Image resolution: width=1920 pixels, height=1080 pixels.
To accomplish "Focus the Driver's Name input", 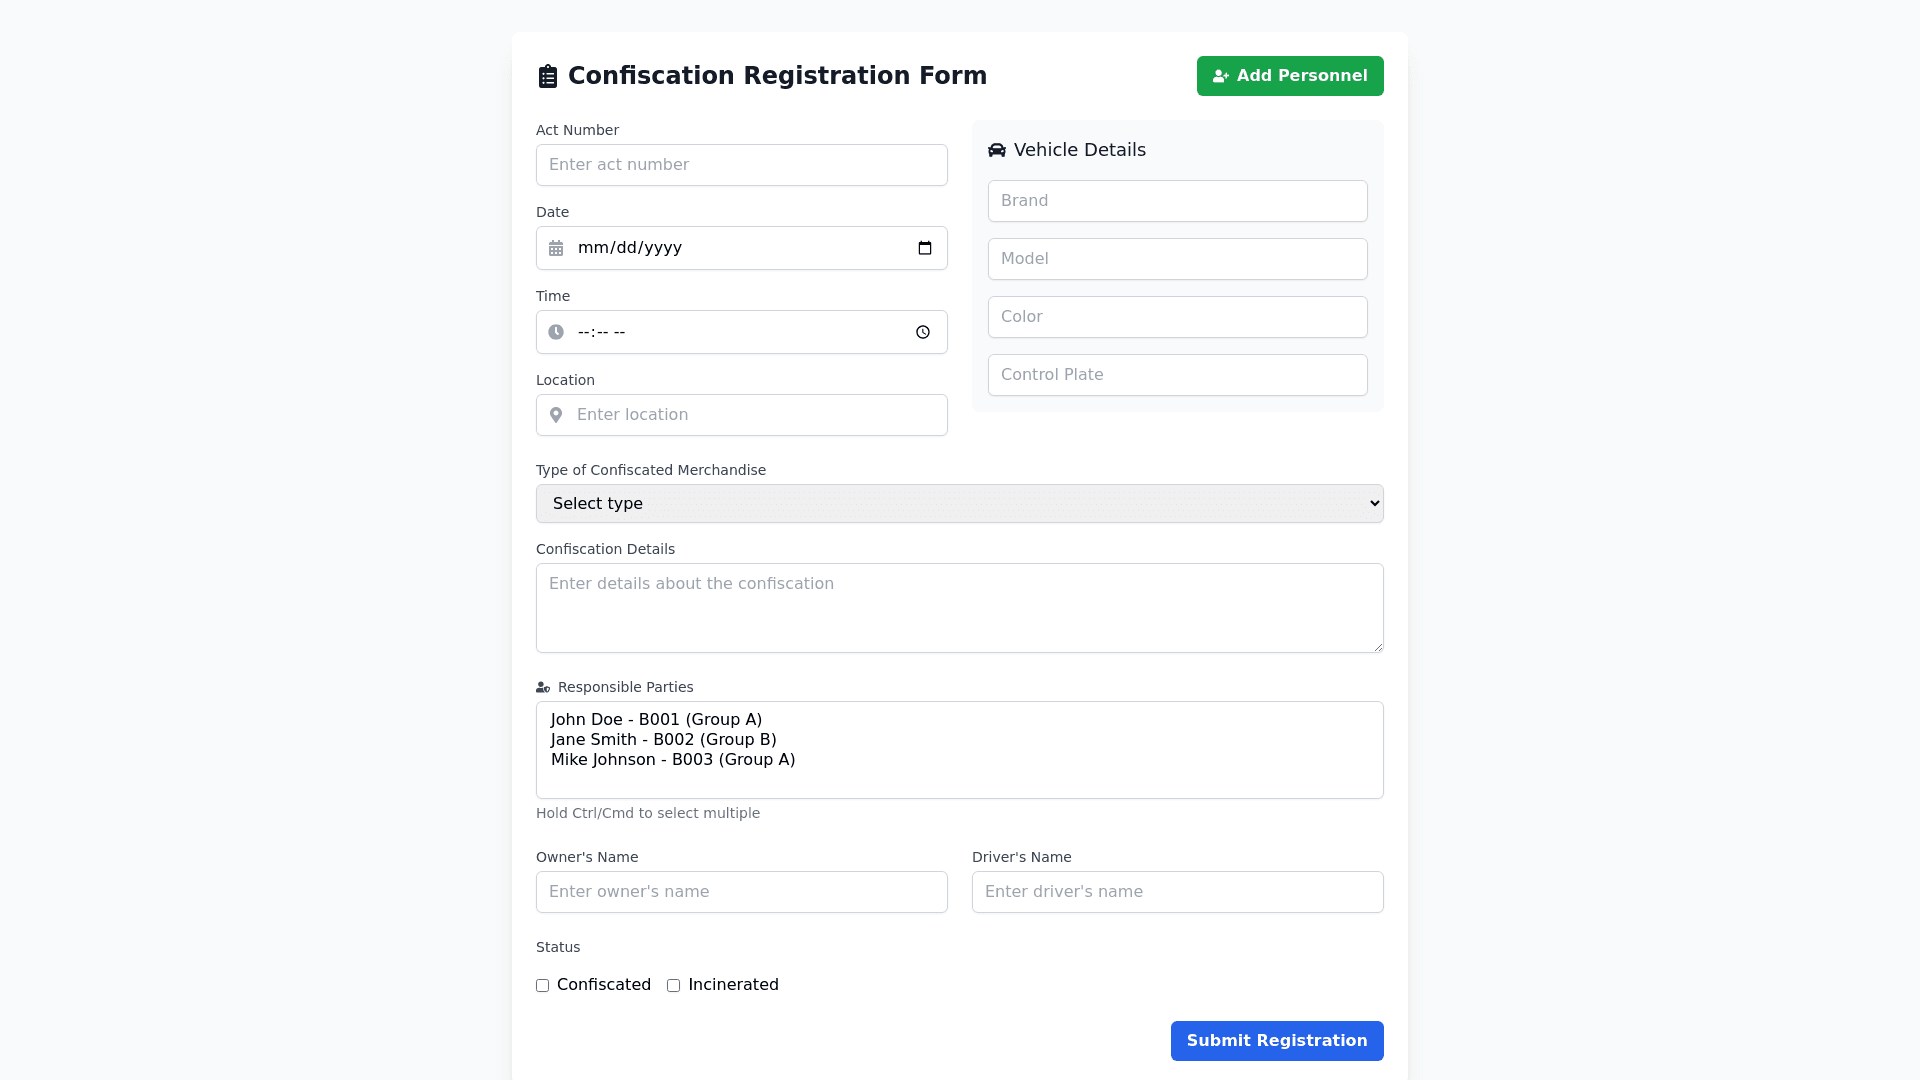I will coord(1177,892).
